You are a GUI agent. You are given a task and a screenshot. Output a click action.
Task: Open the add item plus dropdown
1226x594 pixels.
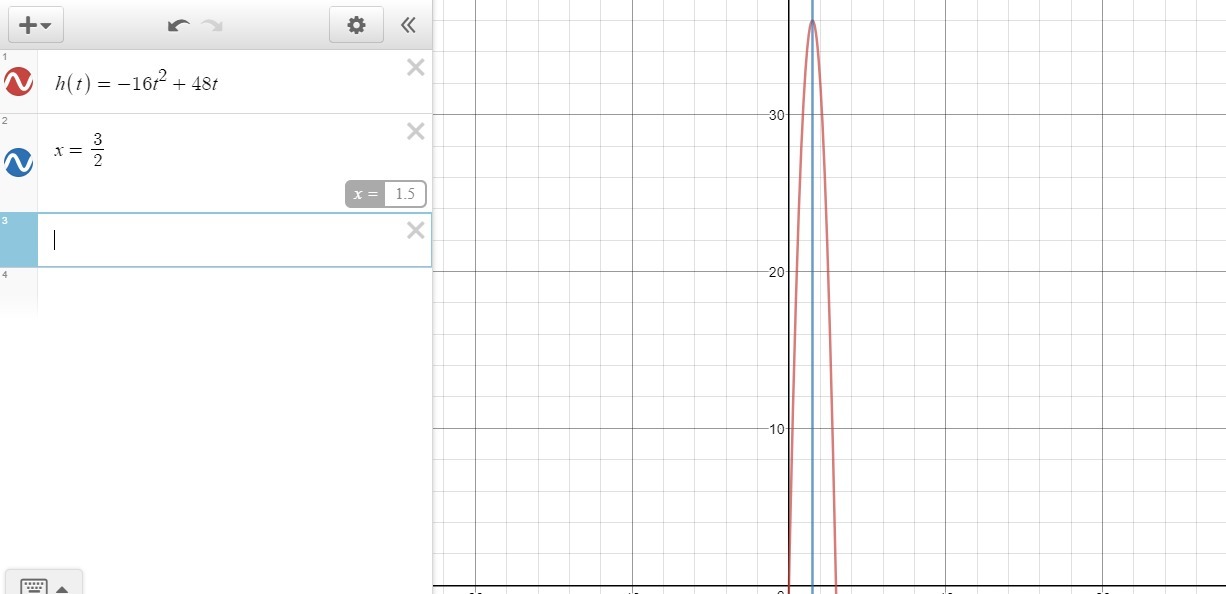[x=35, y=25]
